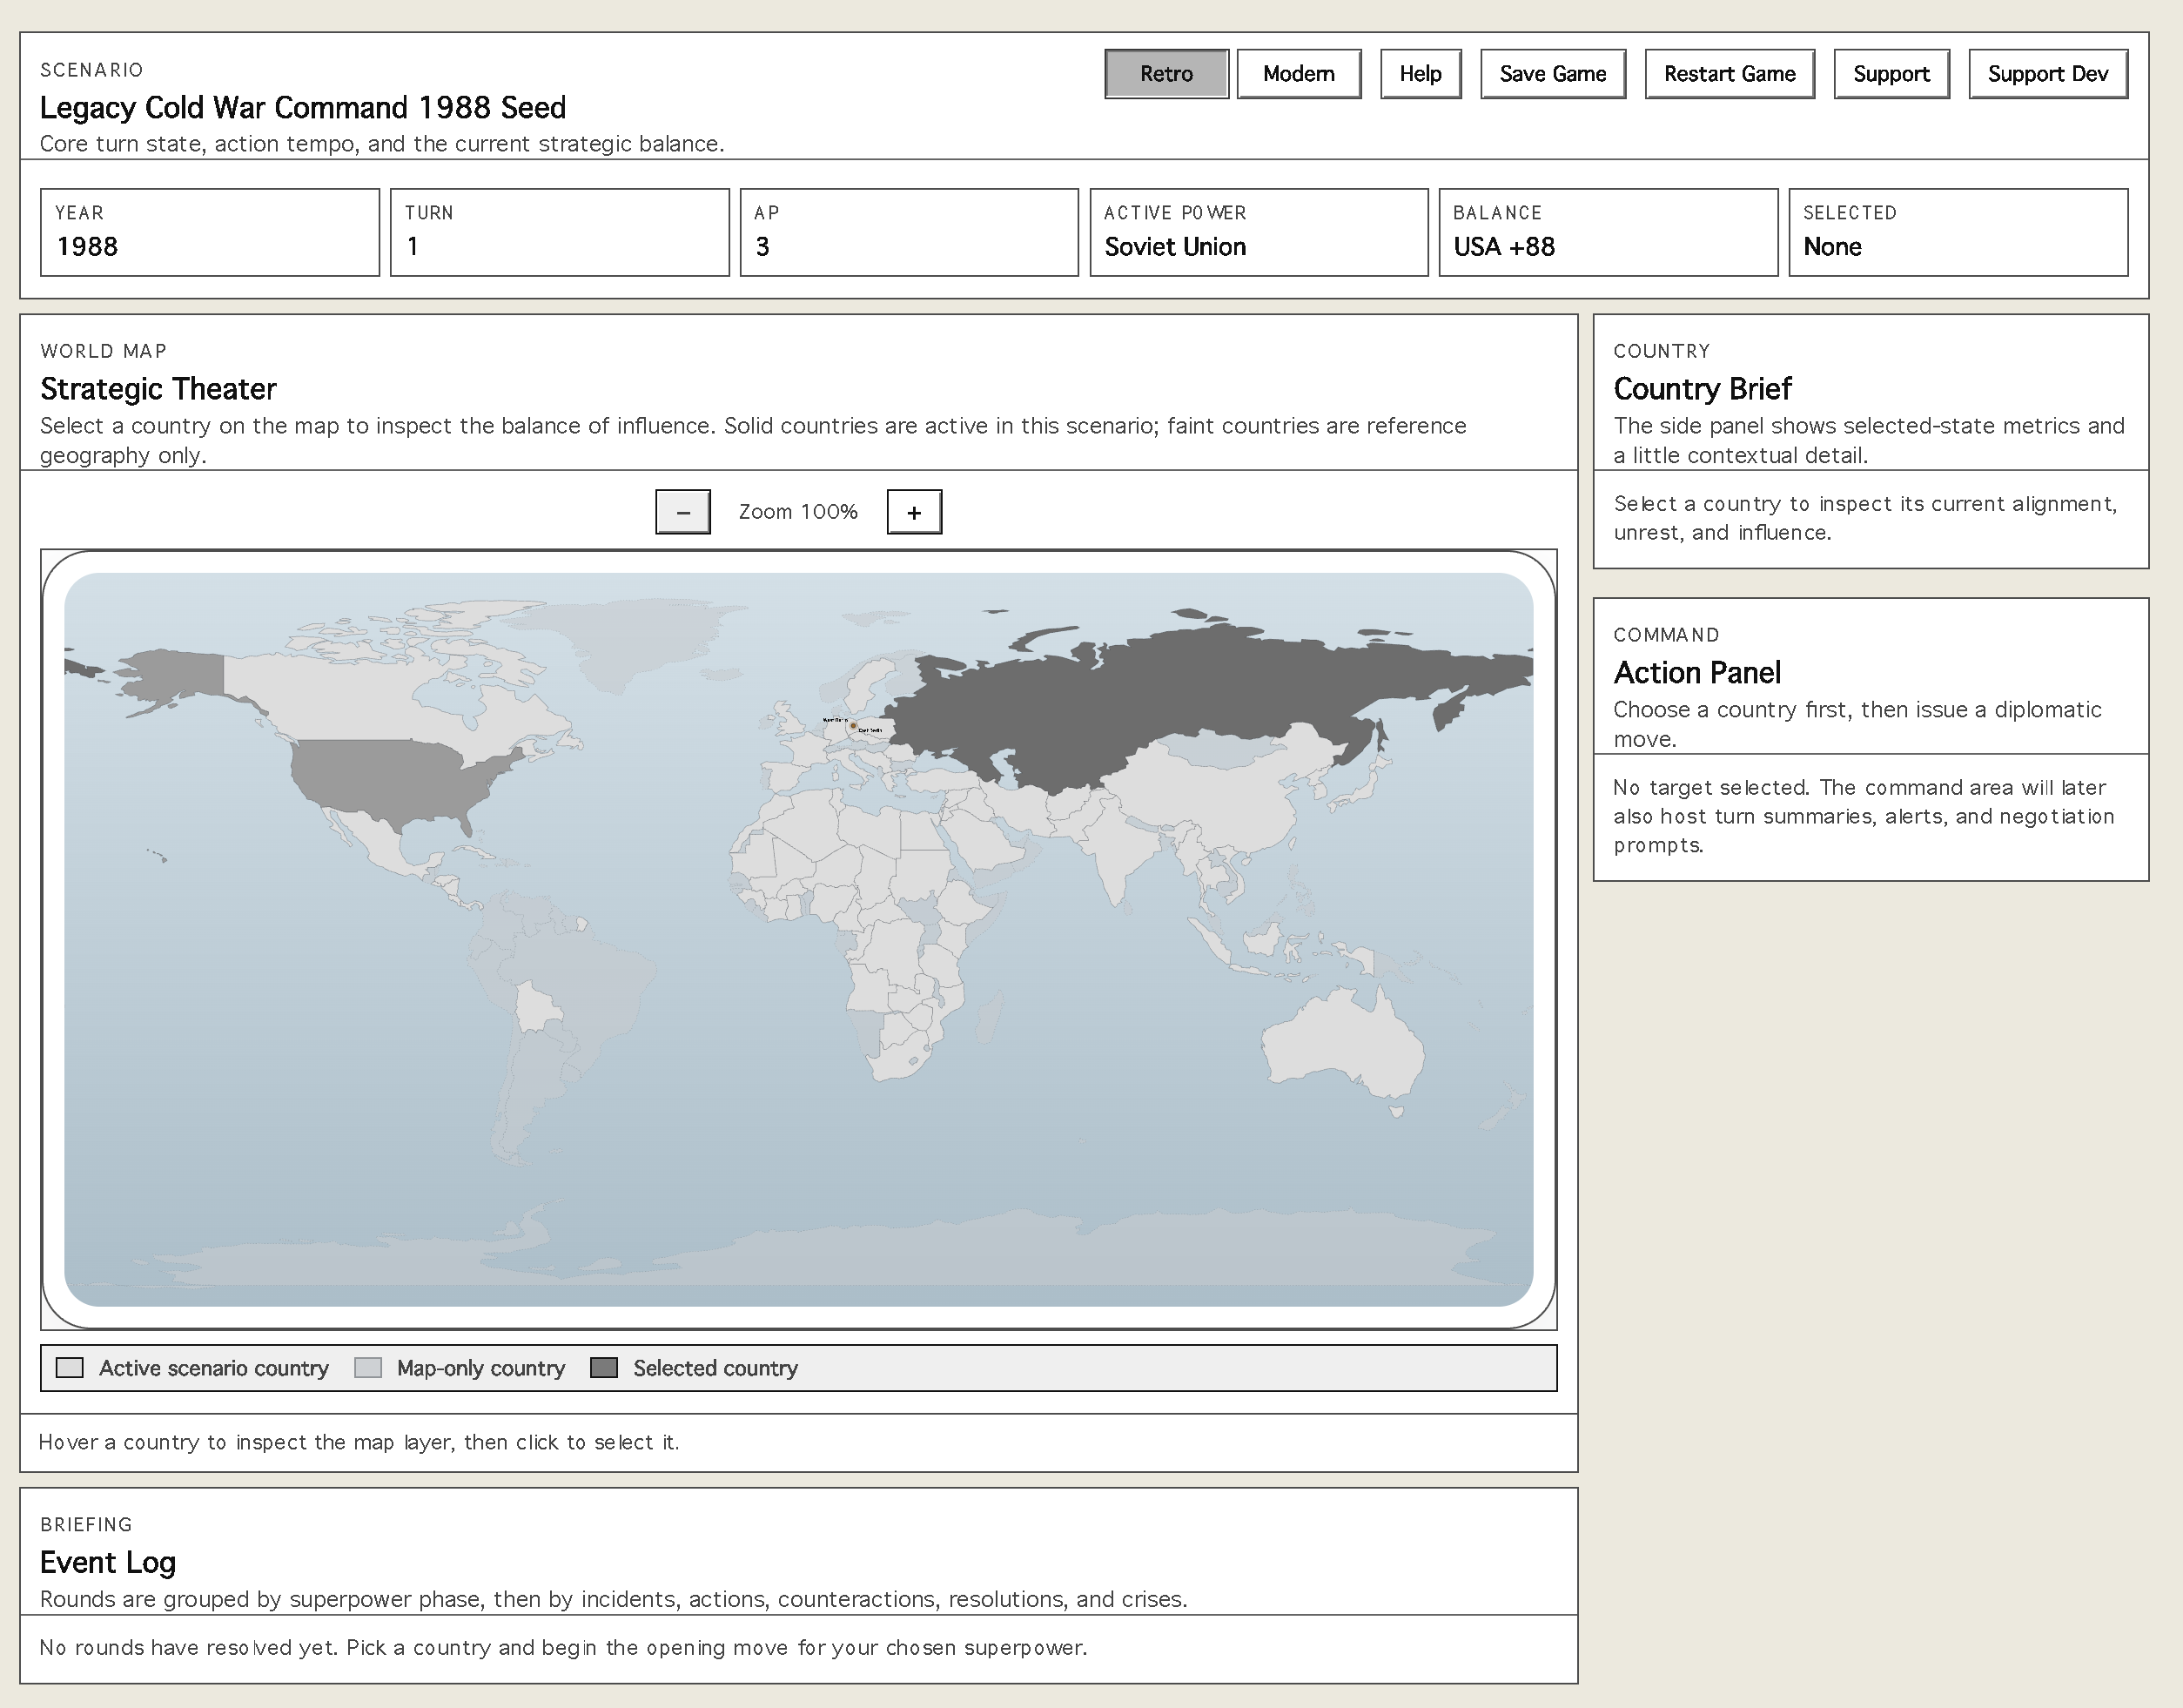
Task: Click the Selected country legend swatch
Action: coord(604,1368)
